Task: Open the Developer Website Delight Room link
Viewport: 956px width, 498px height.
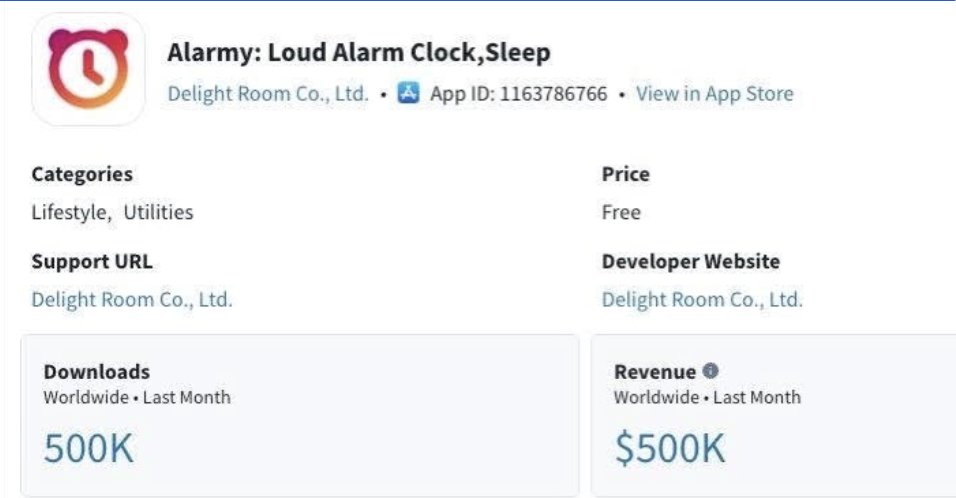Action: (x=702, y=299)
